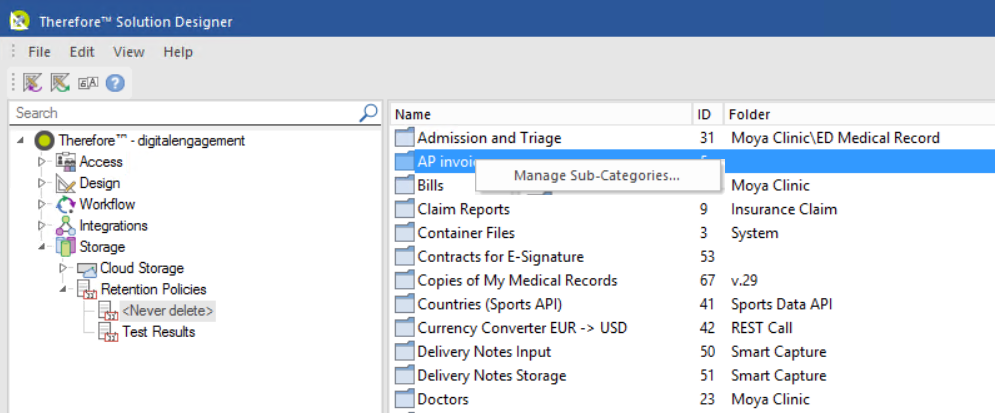995x413 pixels.
Task: Select the Doctors row name
Action: click(x=443, y=399)
